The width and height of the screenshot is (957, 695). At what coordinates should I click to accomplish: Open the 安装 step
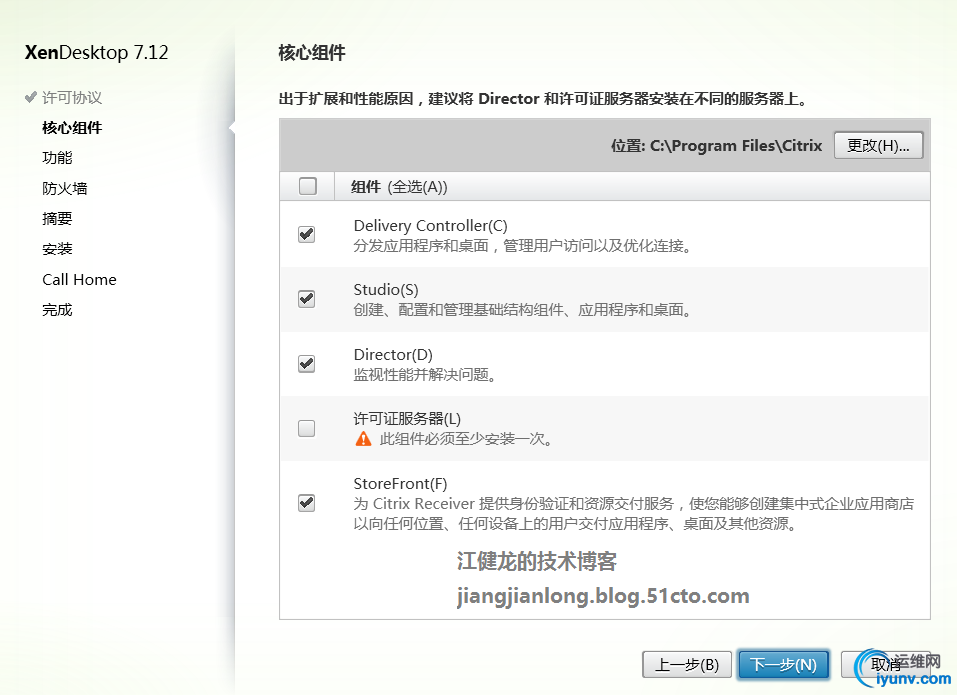[x=57, y=249]
